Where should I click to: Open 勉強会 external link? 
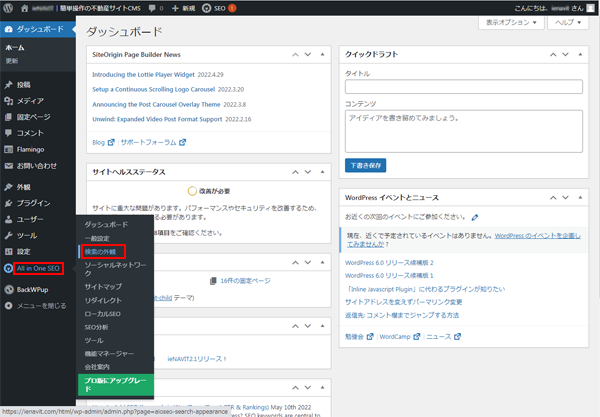tap(359, 337)
